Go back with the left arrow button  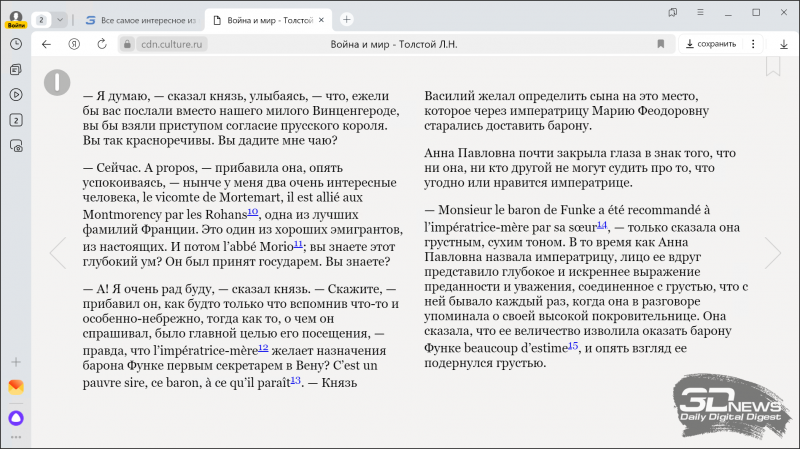point(46,44)
